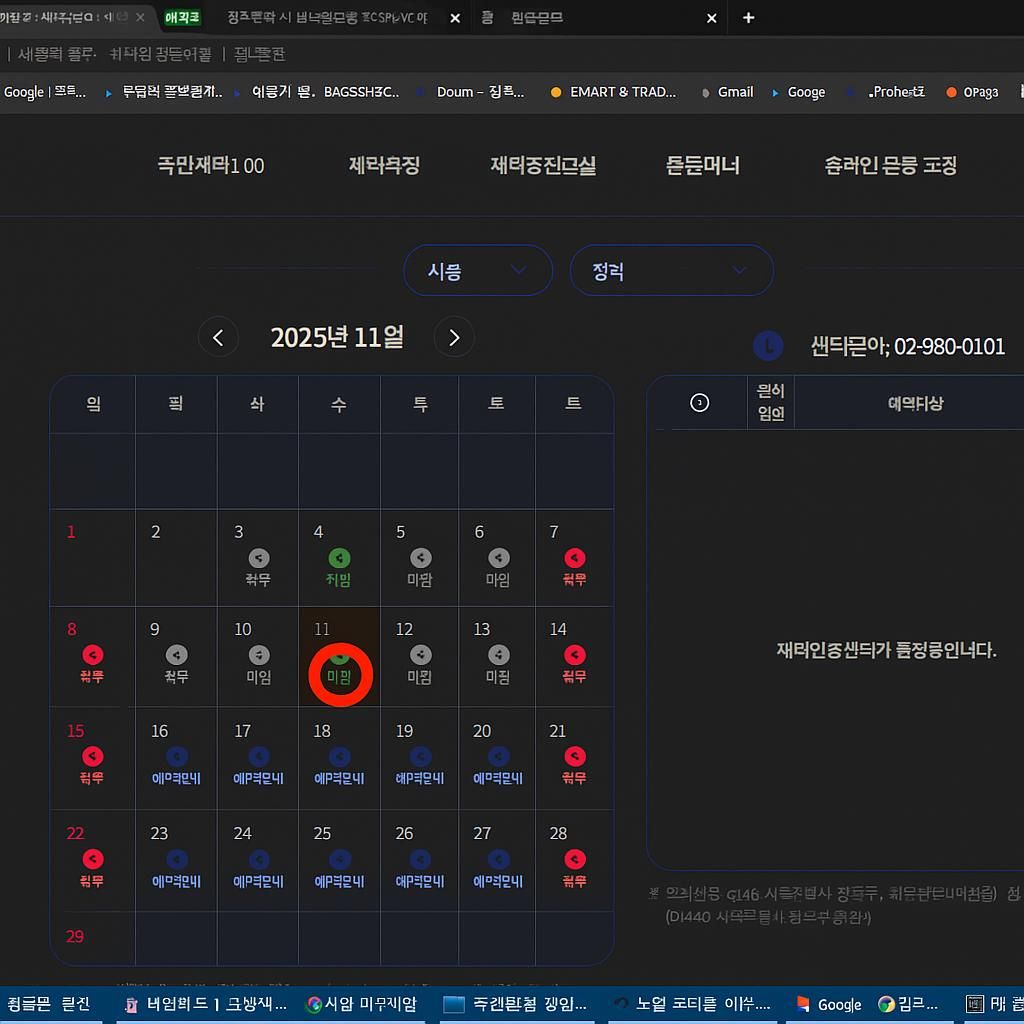Click blue reservation icon on November 26
Image resolution: width=1024 pixels, height=1024 pixels.
point(421,859)
